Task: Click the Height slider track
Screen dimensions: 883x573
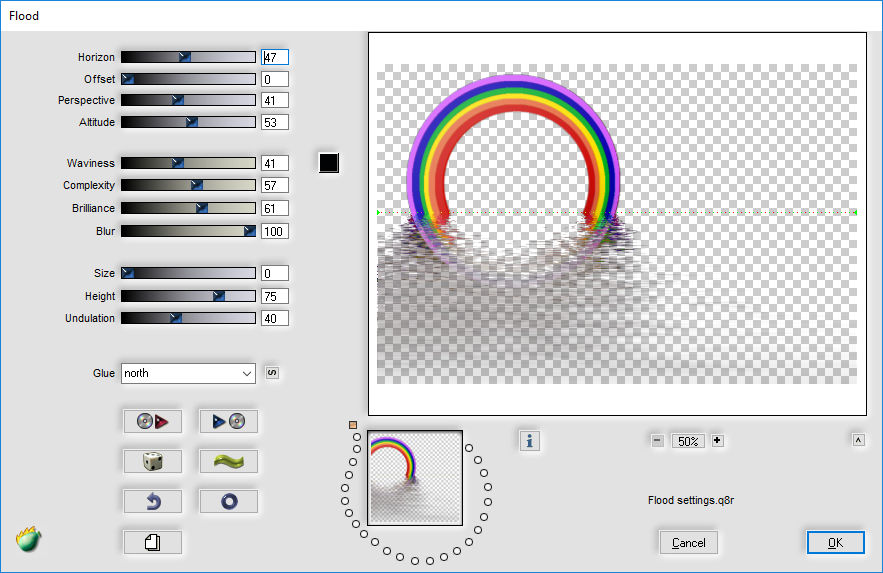Action: (x=188, y=296)
